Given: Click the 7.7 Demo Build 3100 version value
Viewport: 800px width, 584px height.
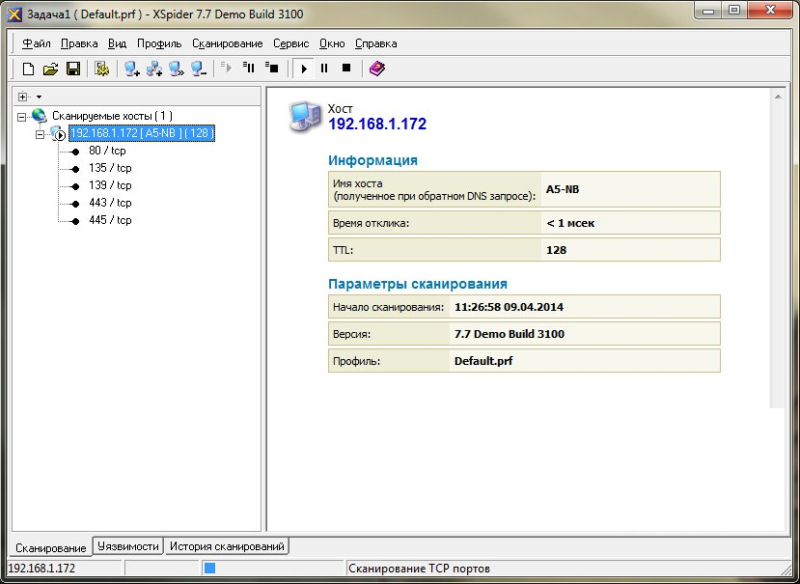Looking at the screenshot, I should point(509,334).
